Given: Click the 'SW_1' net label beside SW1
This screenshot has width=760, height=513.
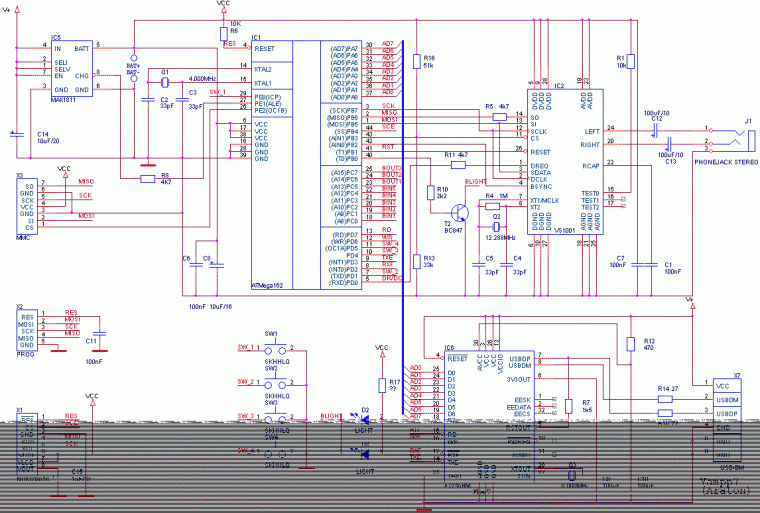Looking at the screenshot, I should tap(246, 347).
